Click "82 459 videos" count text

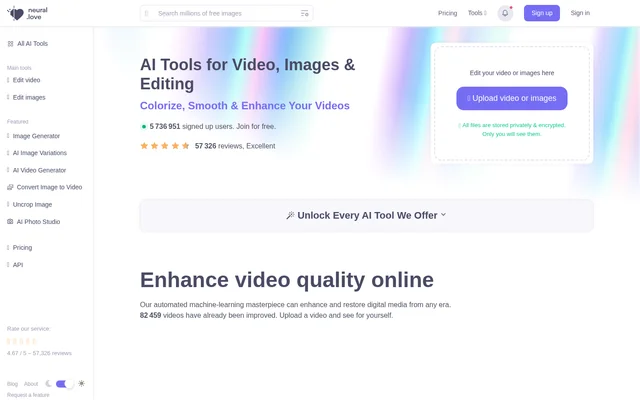[x=161, y=316]
